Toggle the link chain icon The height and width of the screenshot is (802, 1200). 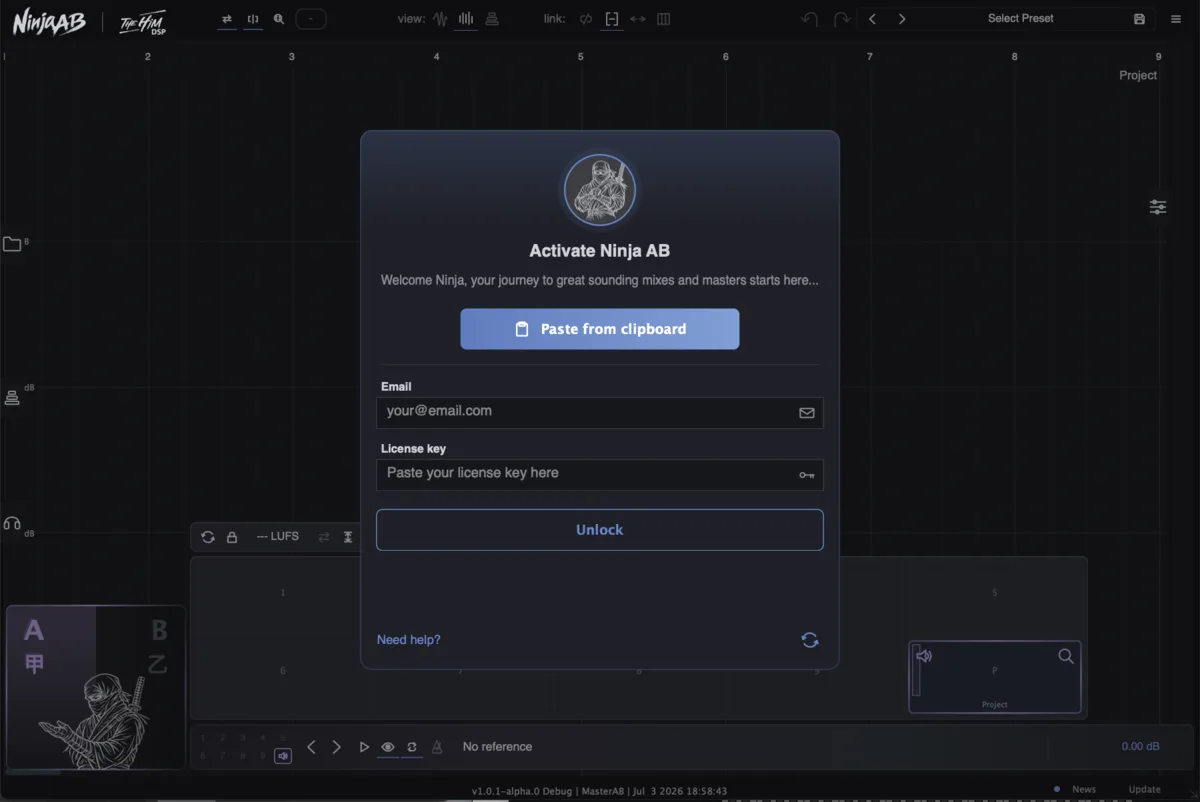pyautogui.click(x=586, y=19)
